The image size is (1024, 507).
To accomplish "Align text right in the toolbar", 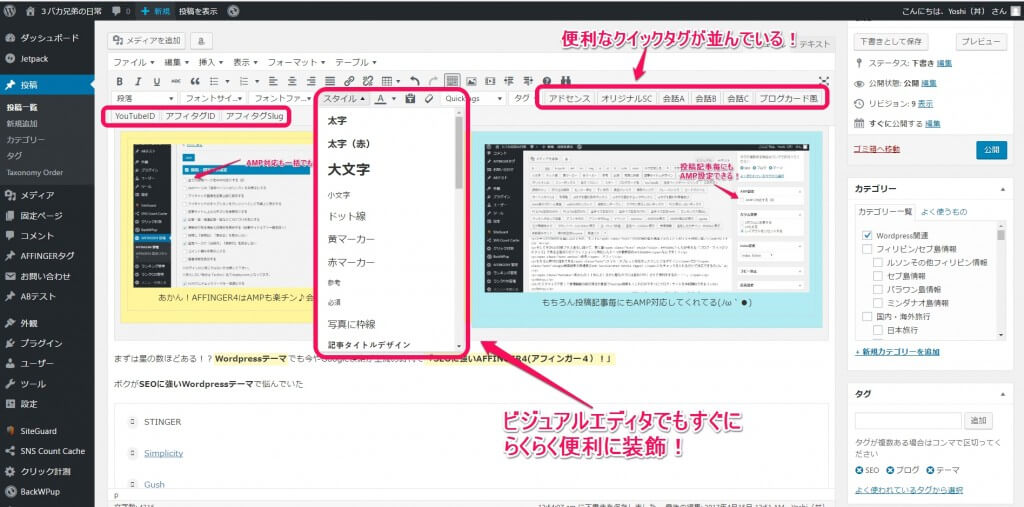I will (311, 82).
